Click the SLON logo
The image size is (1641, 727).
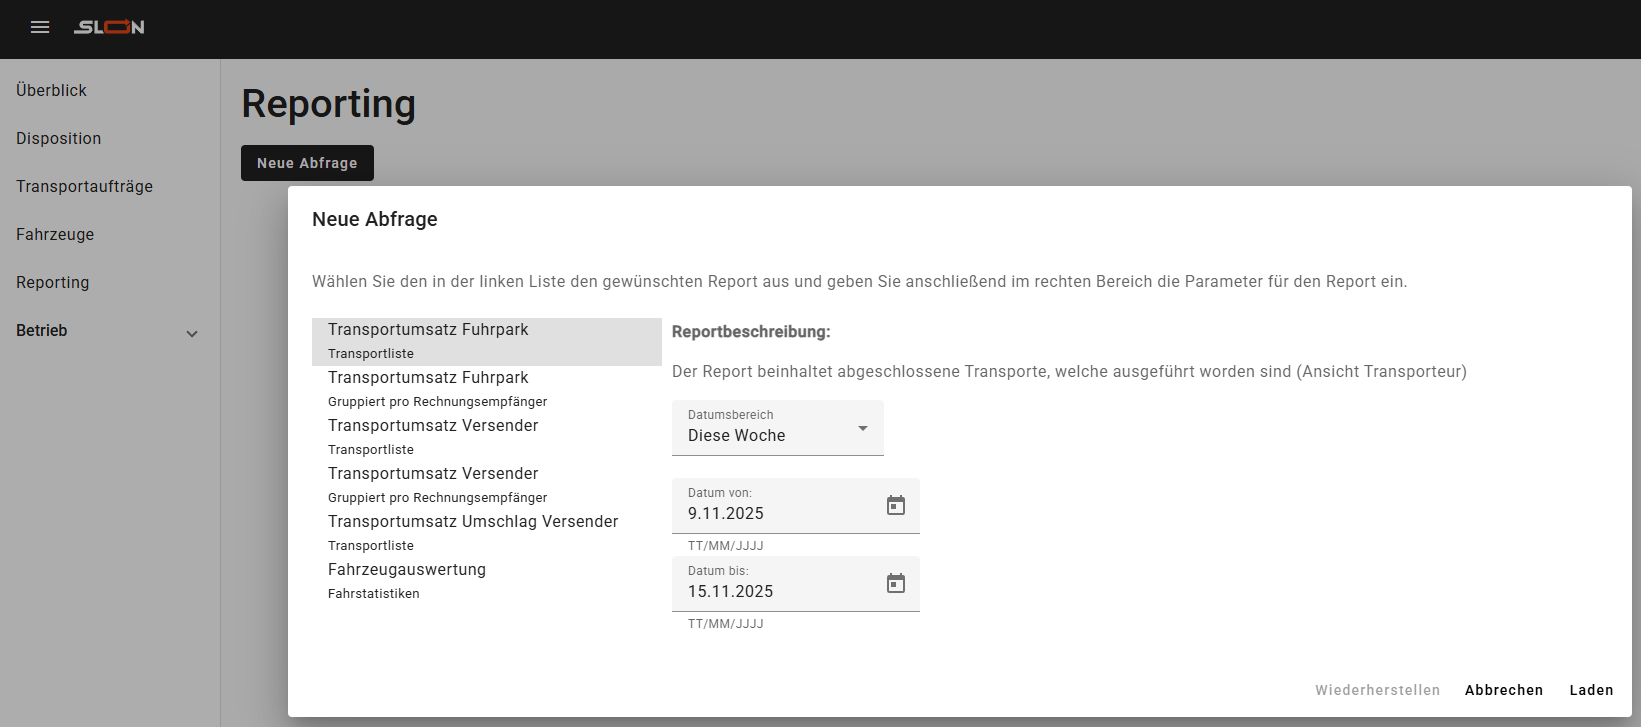pyautogui.click(x=109, y=27)
